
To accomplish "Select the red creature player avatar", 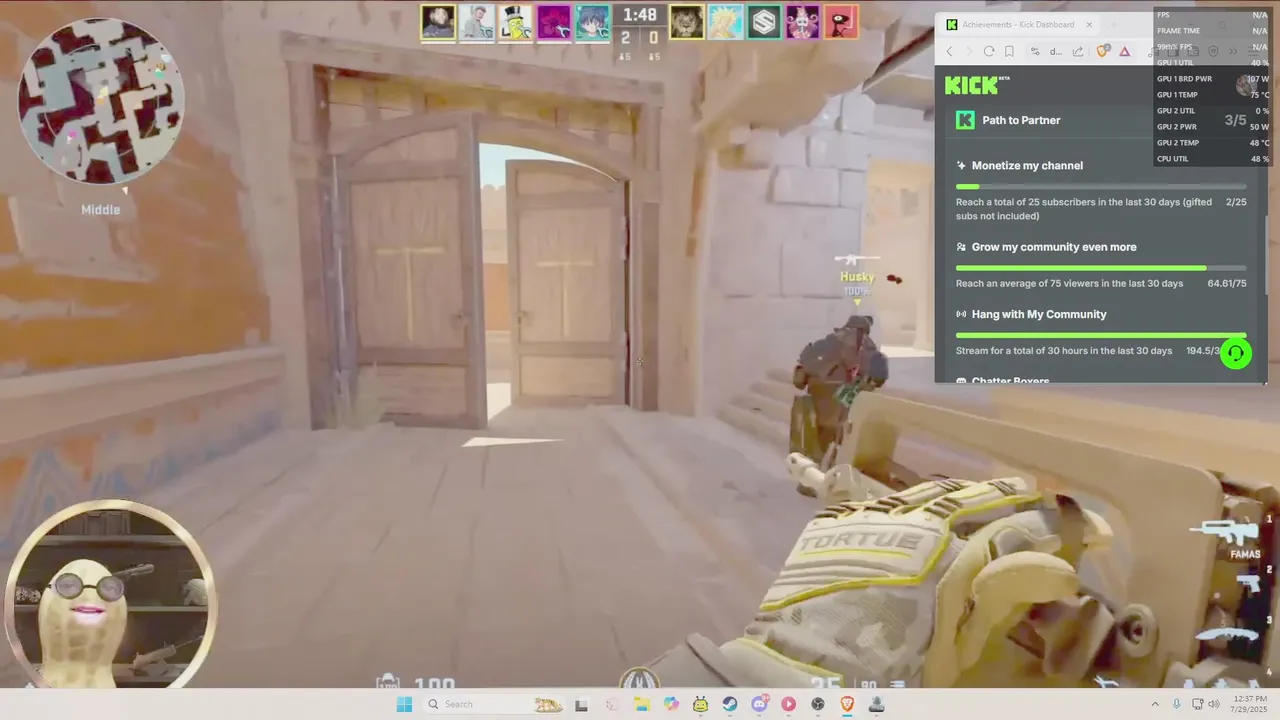I will [x=841, y=22].
